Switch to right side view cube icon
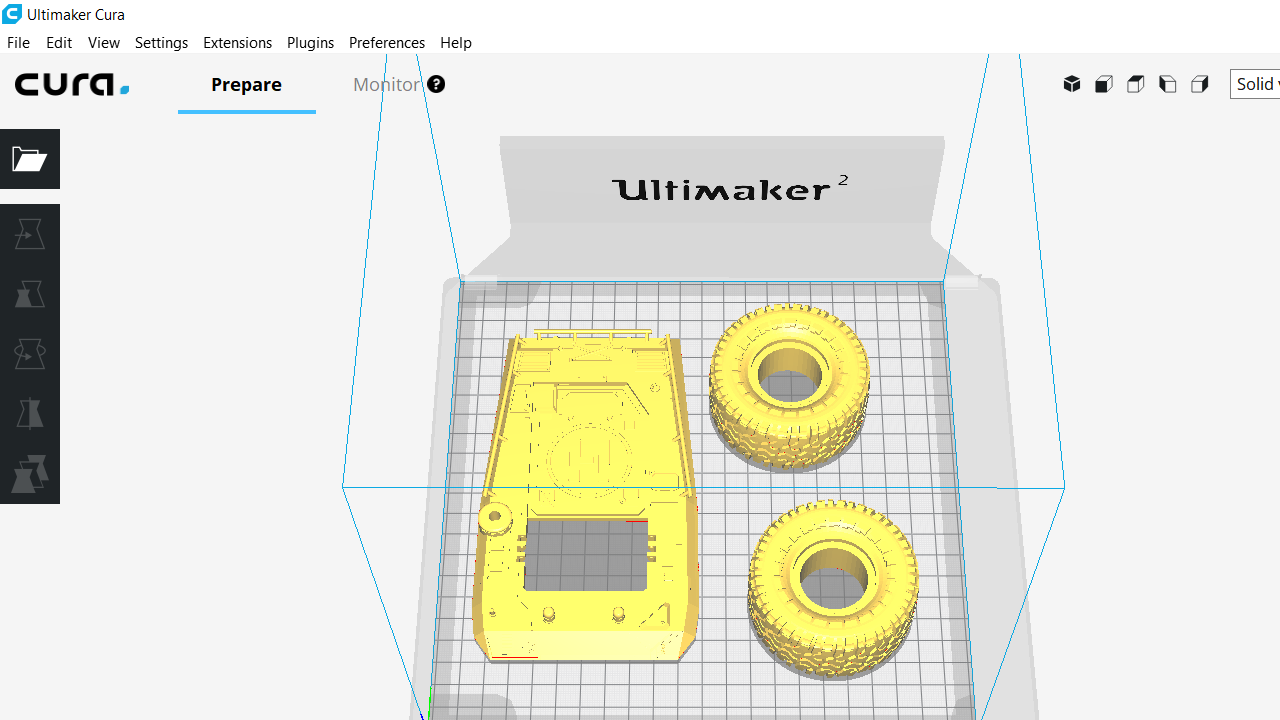The width and height of the screenshot is (1280, 720). tap(1200, 84)
